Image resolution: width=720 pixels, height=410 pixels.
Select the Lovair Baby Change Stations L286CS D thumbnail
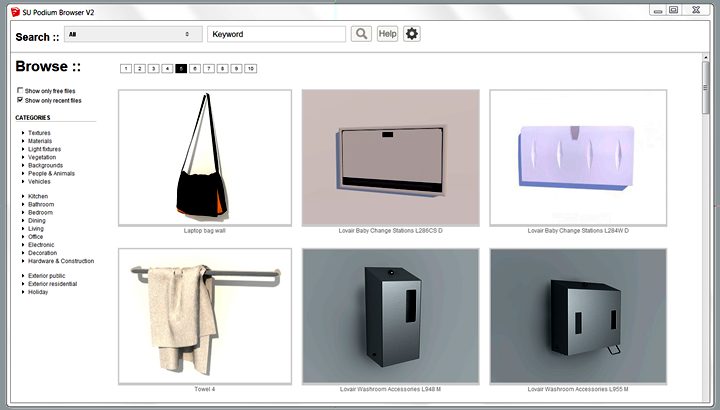coord(391,157)
